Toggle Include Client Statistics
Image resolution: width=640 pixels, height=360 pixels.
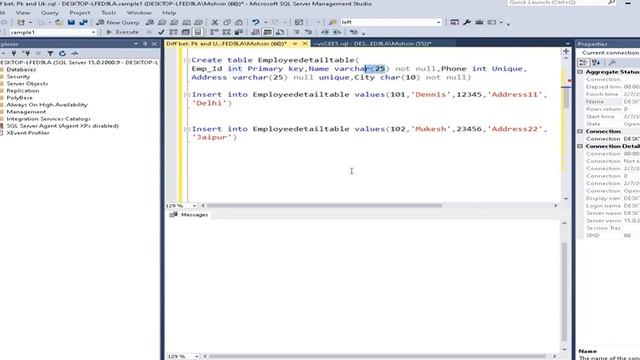point(239,32)
